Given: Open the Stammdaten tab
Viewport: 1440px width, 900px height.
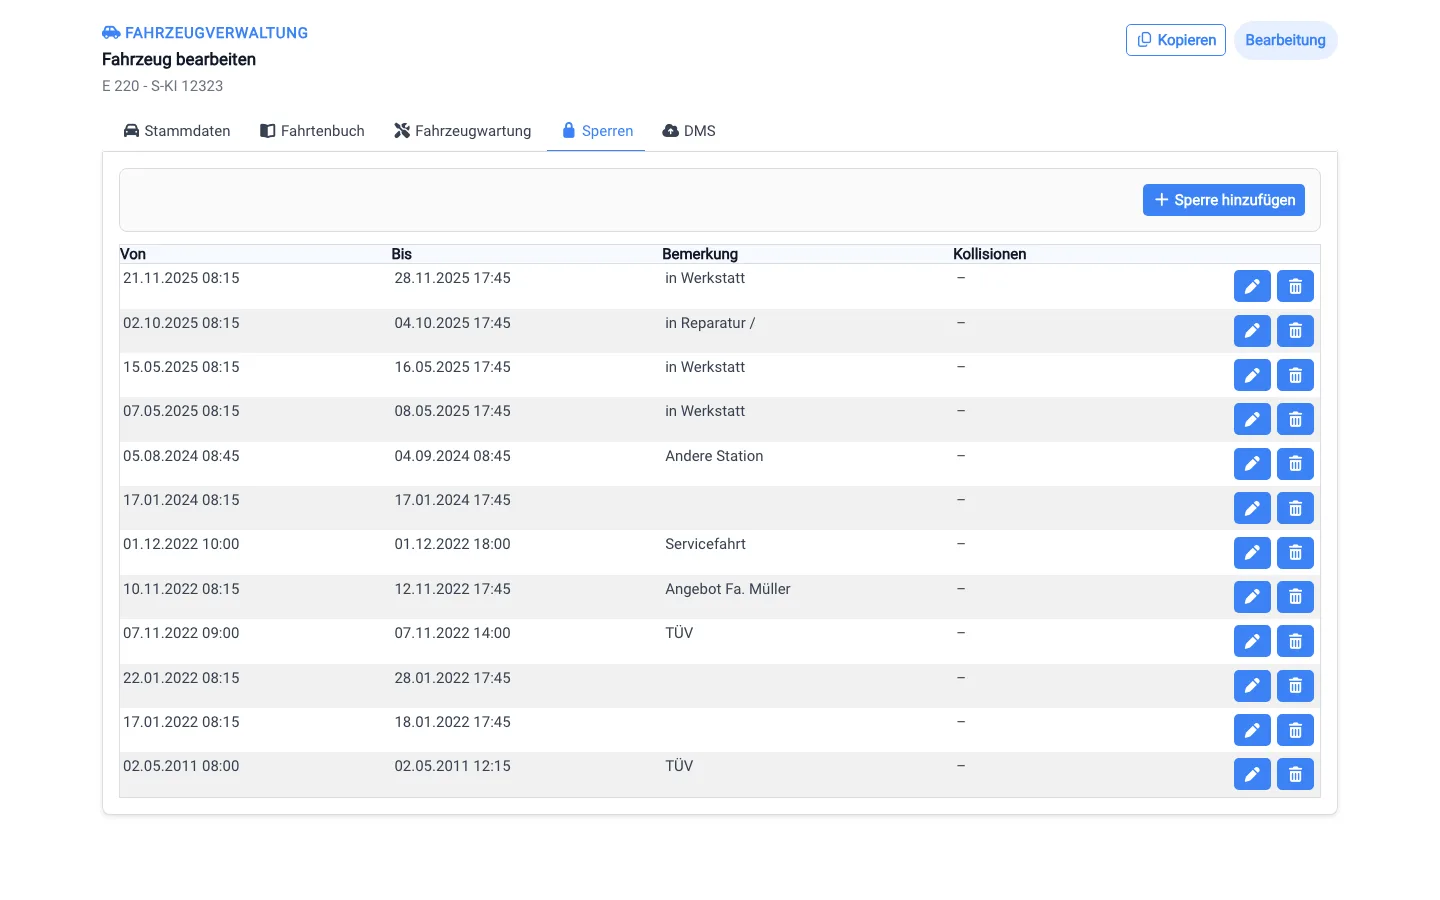Looking at the screenshot, I should click(177, 131).
